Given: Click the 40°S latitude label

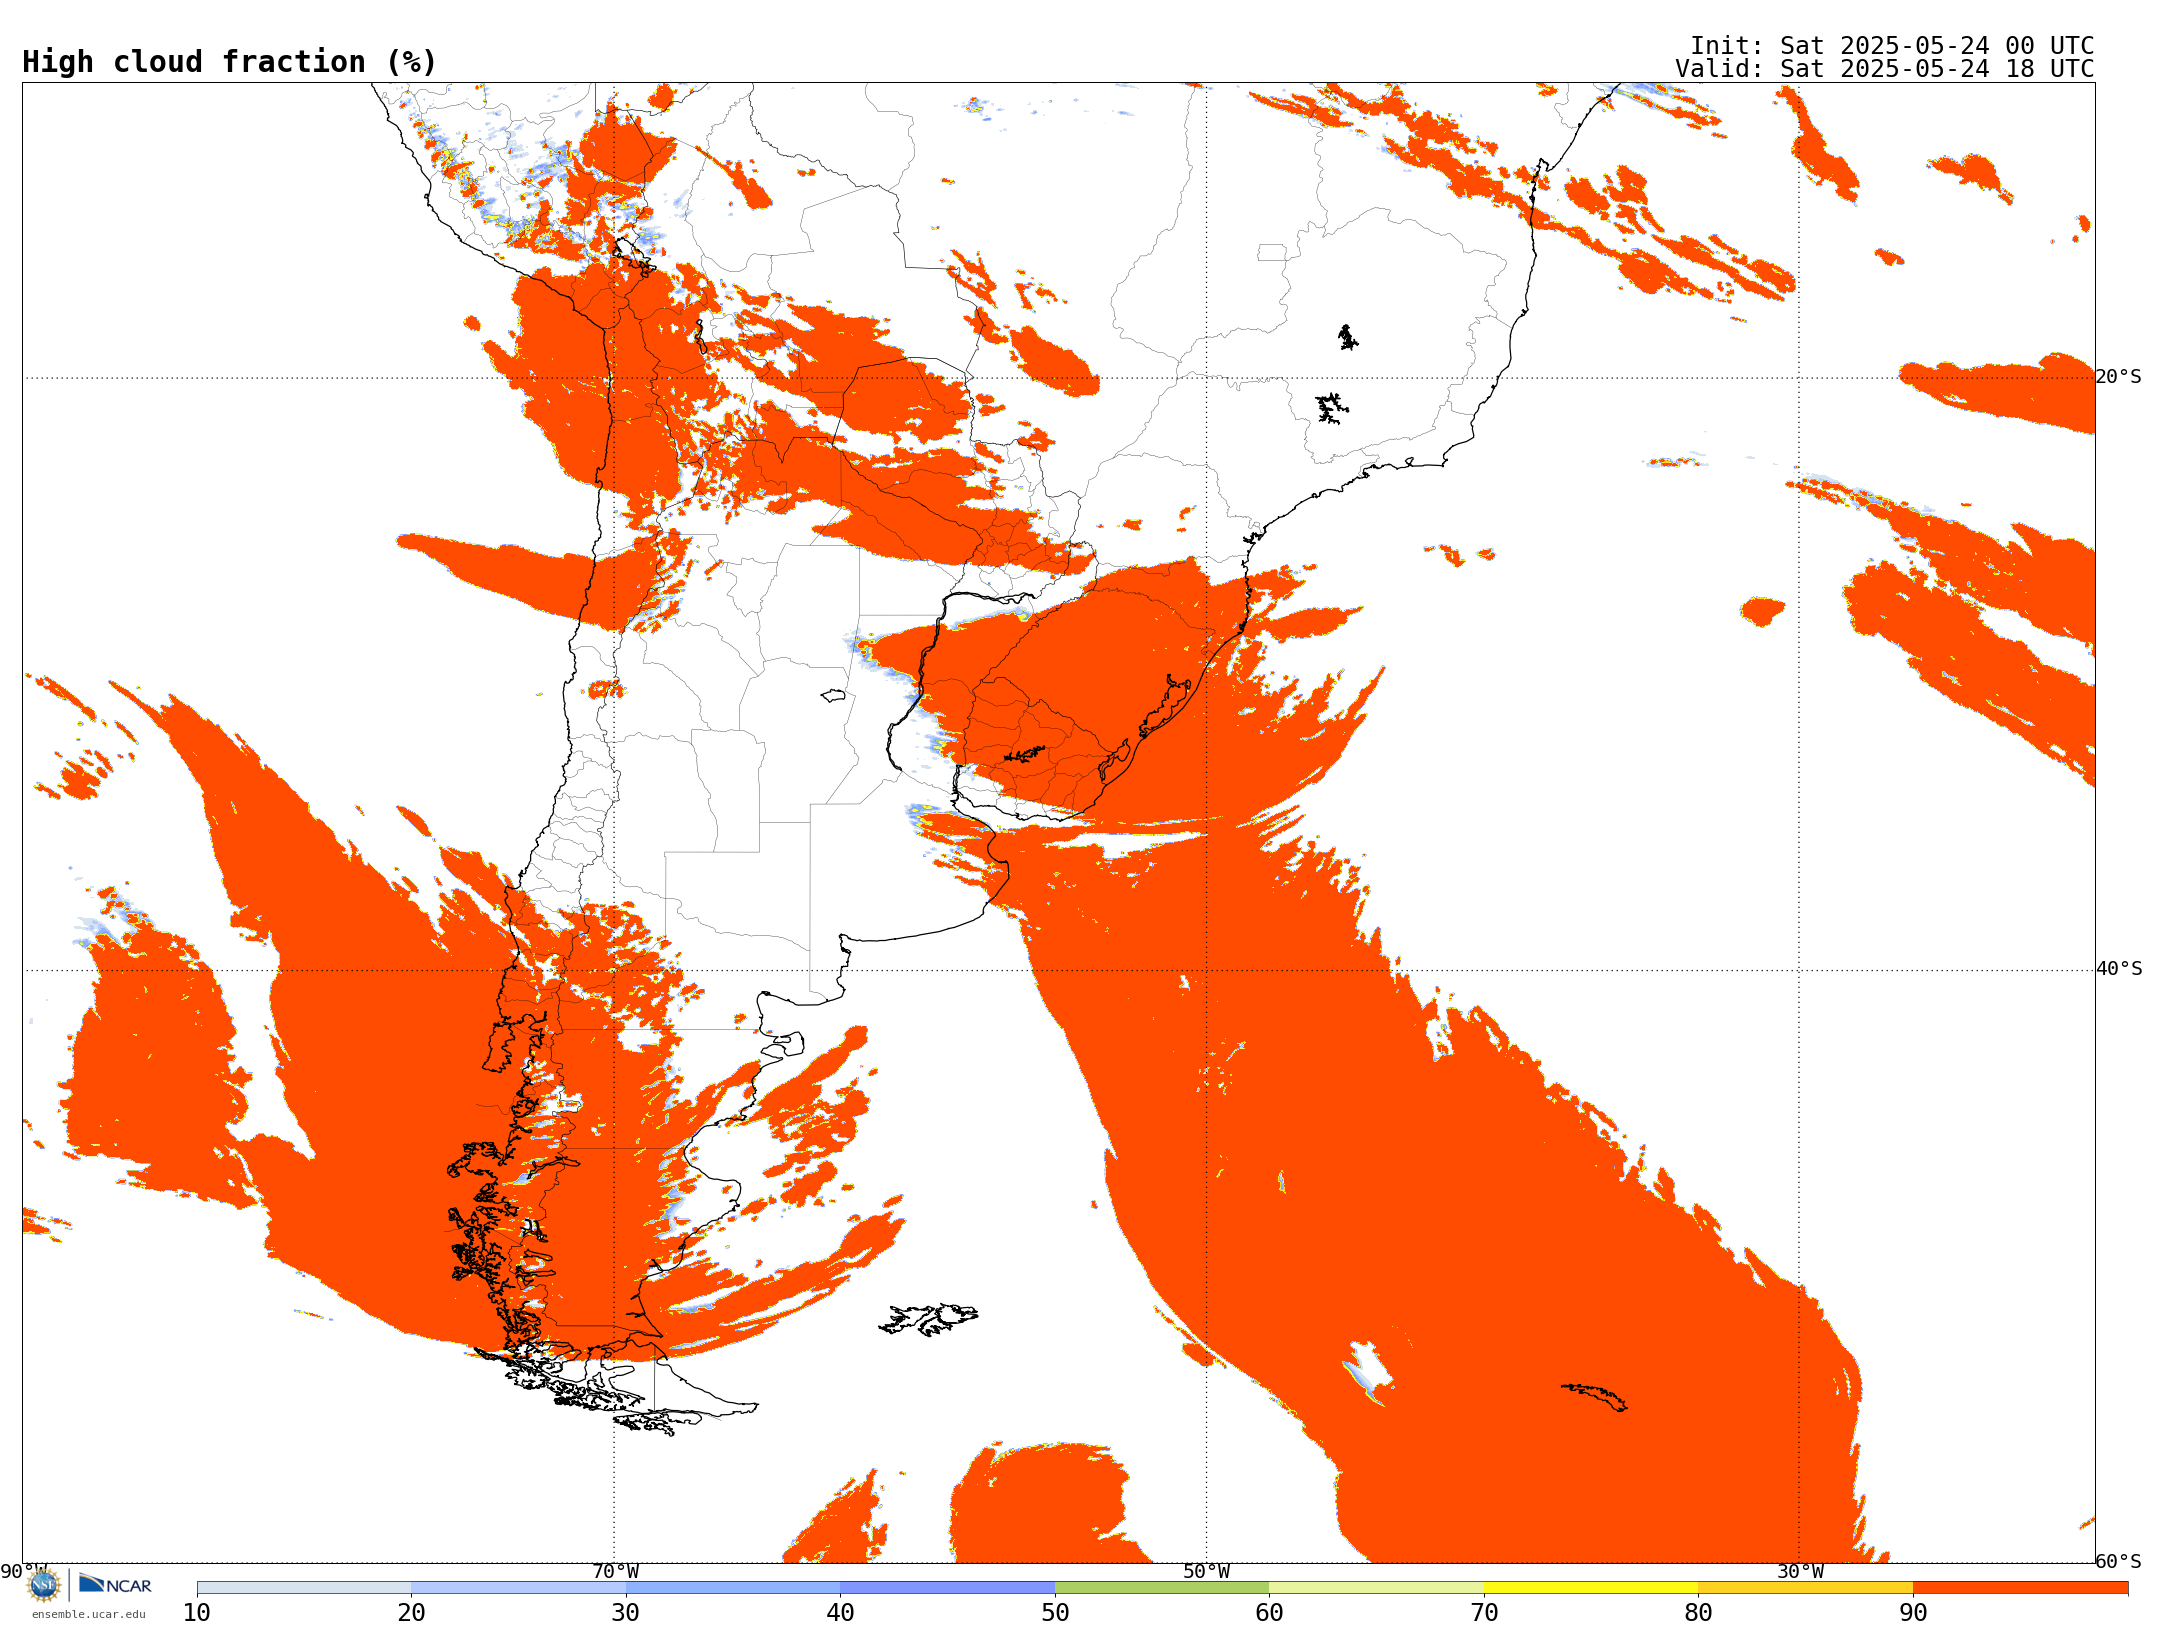Looking at the screenshot, I should pos(2119,969).
